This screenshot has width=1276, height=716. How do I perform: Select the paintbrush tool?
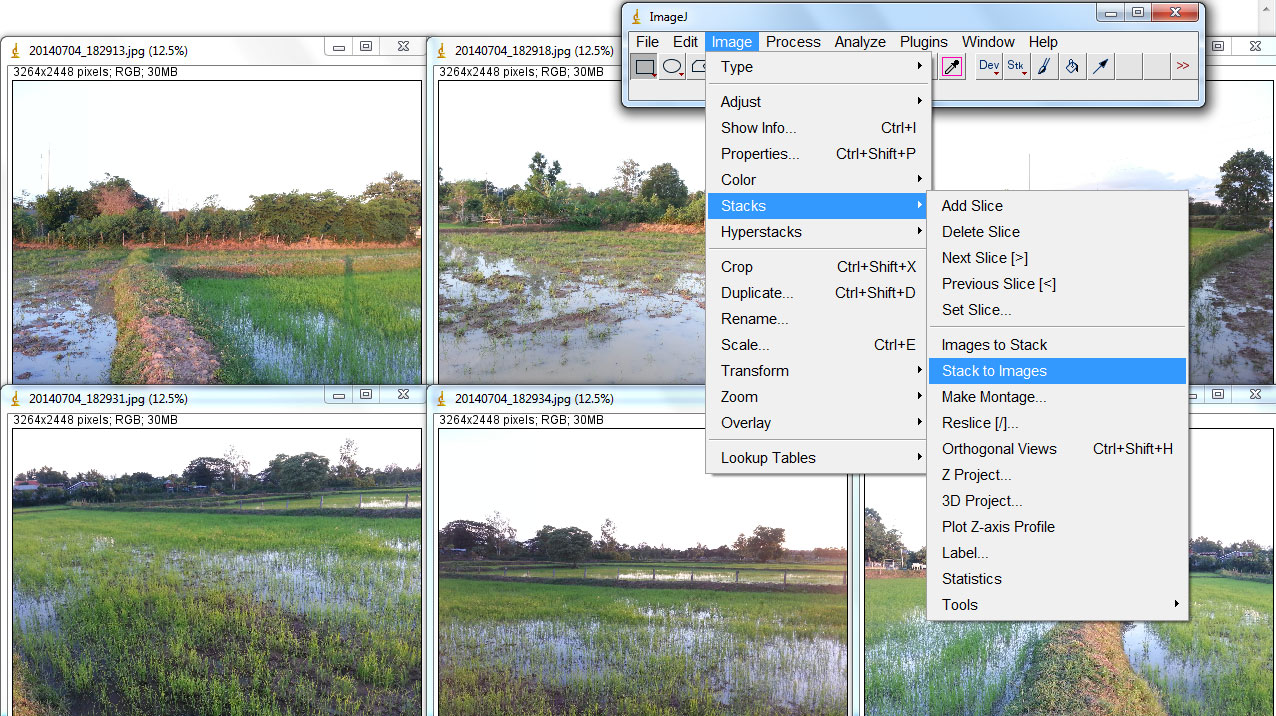point(1044,66)
